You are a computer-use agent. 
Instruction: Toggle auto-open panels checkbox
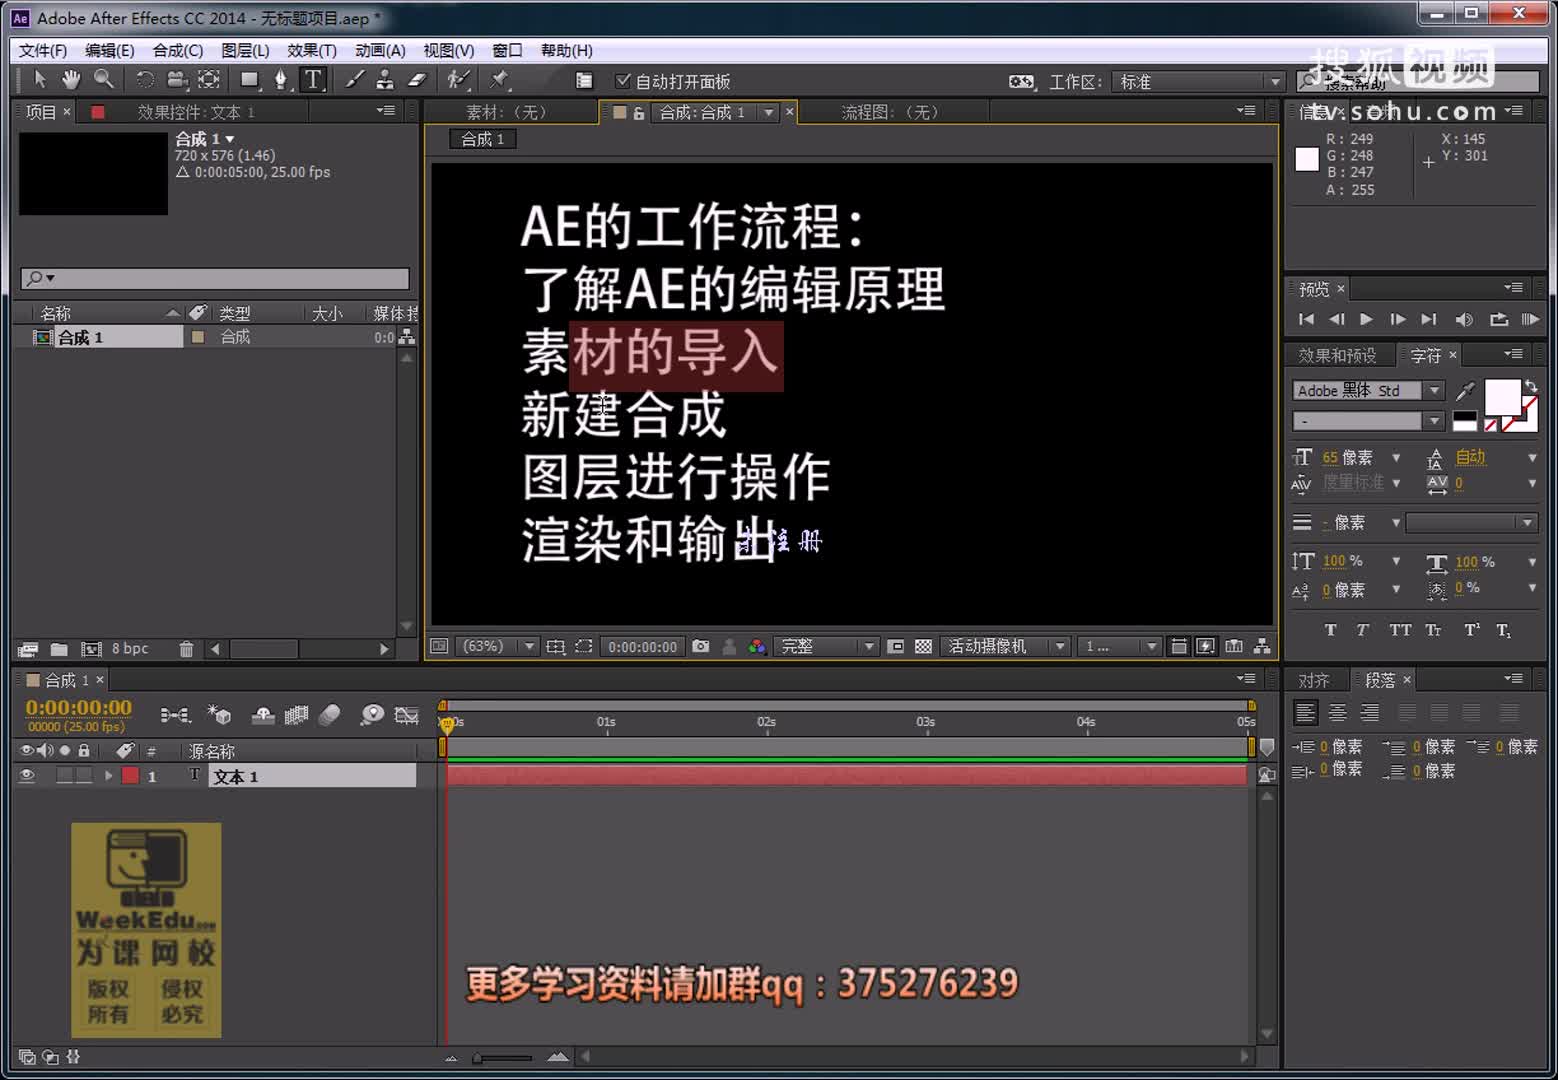coord(623,81)
